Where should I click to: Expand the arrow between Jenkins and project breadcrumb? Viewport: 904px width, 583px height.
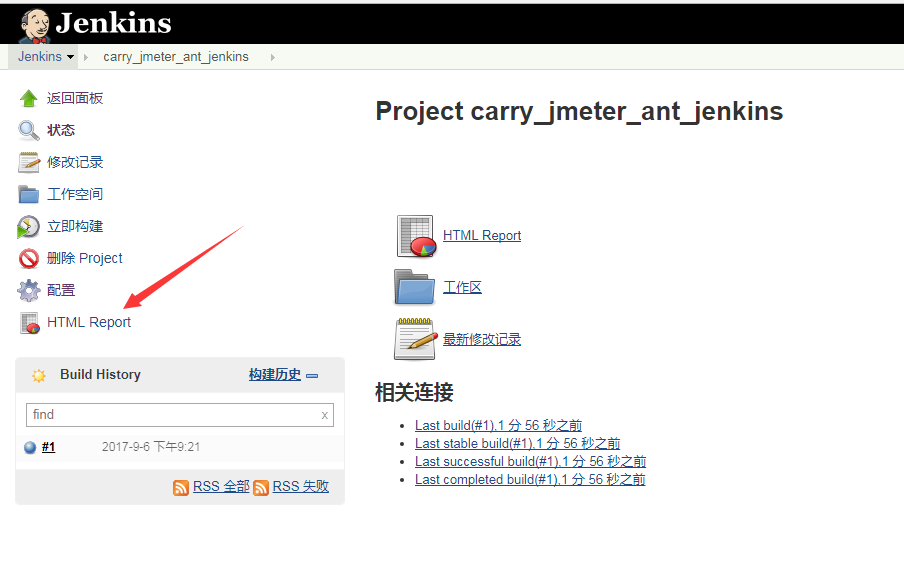click(x=86, y=57)
